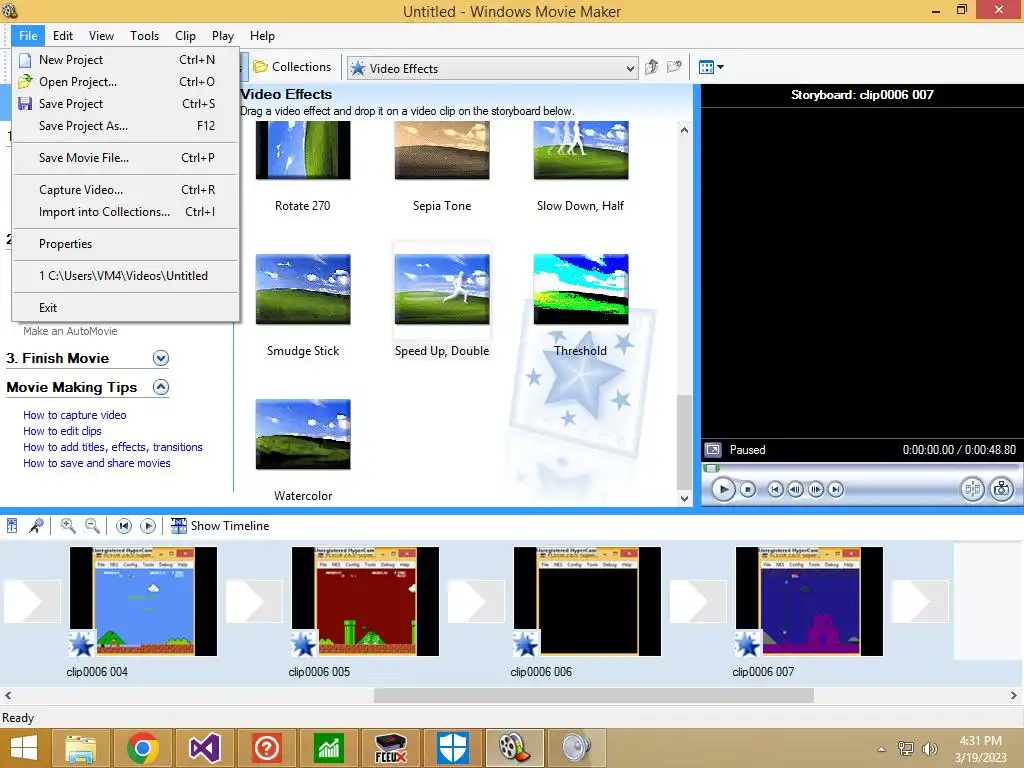Click the Up One Level toolbar icon
Viewport: 1024px width, 768px height.
click(651, 67)
